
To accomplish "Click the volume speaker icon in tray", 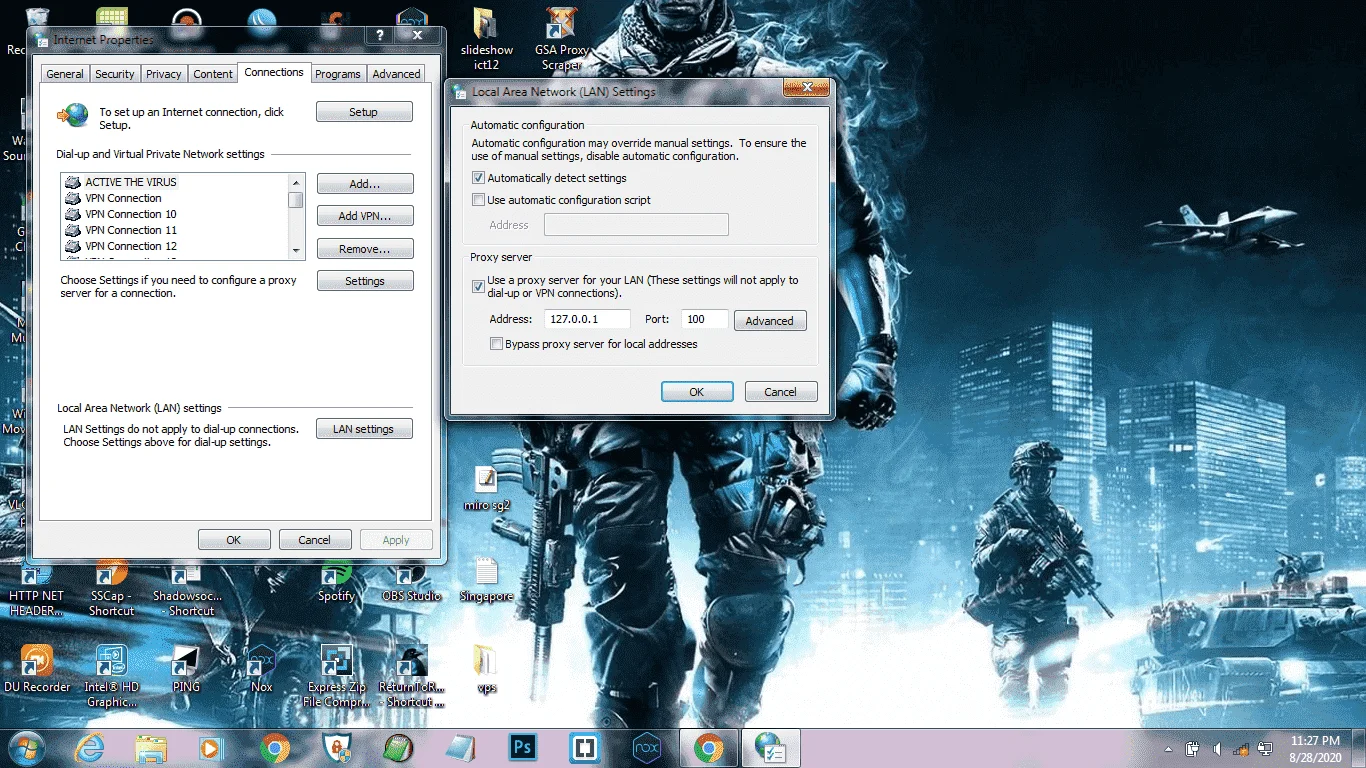I will click(x=1217, y=748).
